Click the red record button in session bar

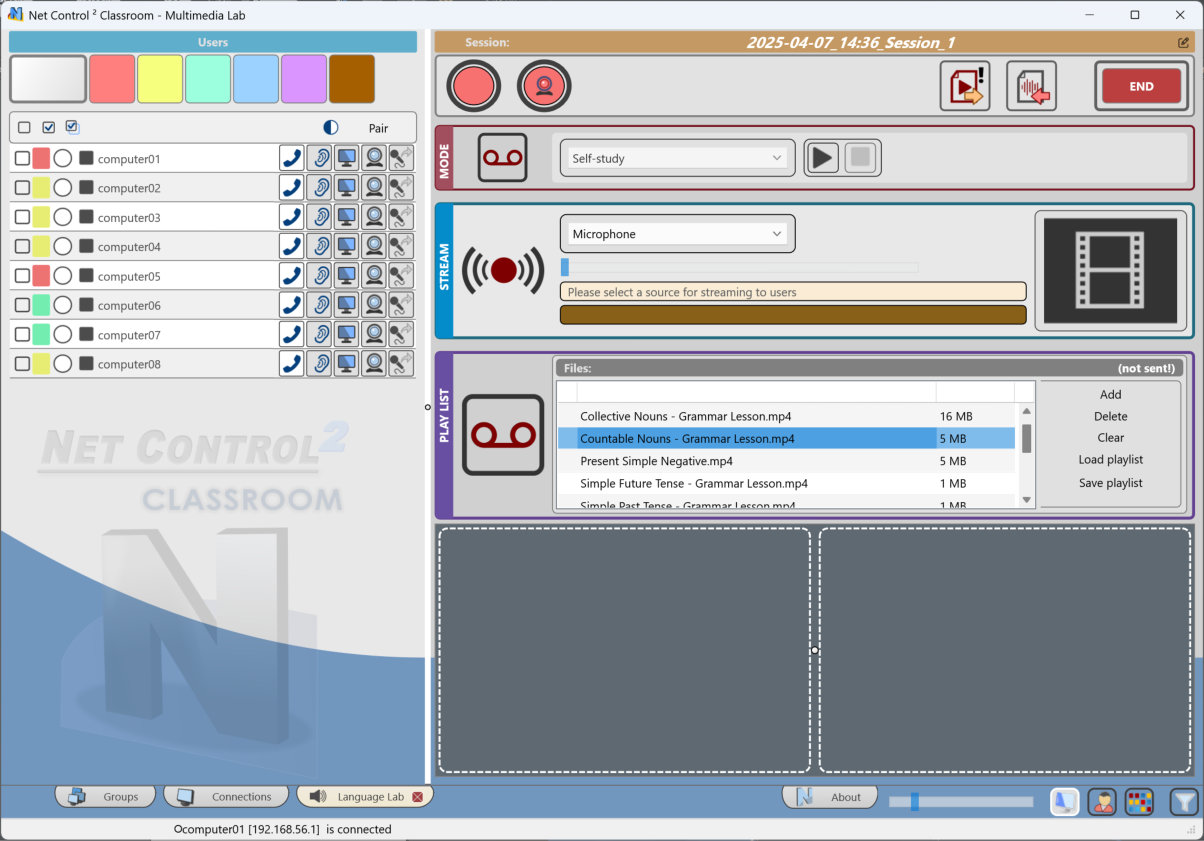coord(473,86)
